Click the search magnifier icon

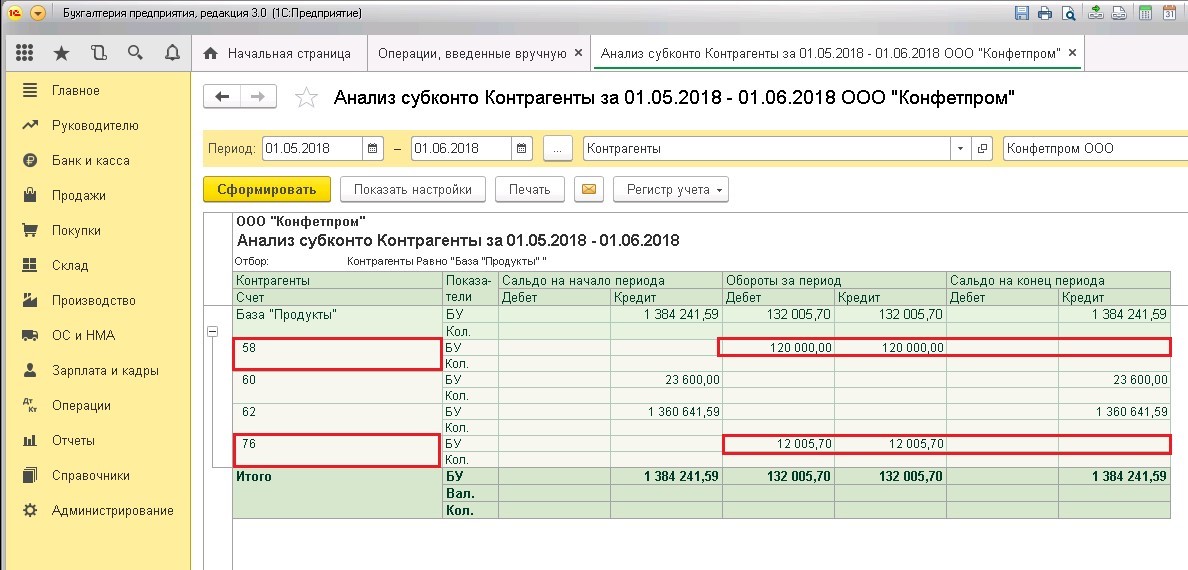136,53
